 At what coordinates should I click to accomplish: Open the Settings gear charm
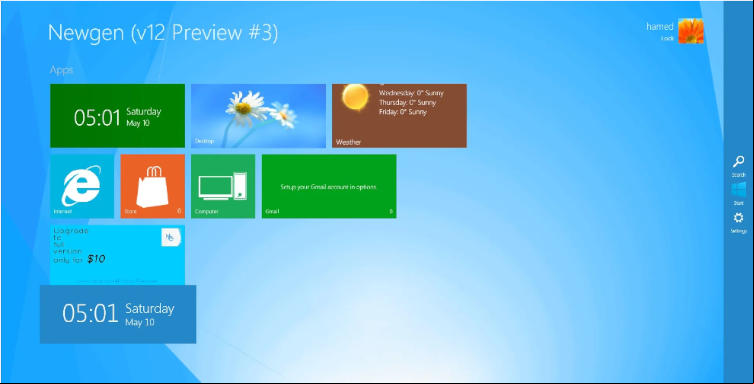(738, 218)
